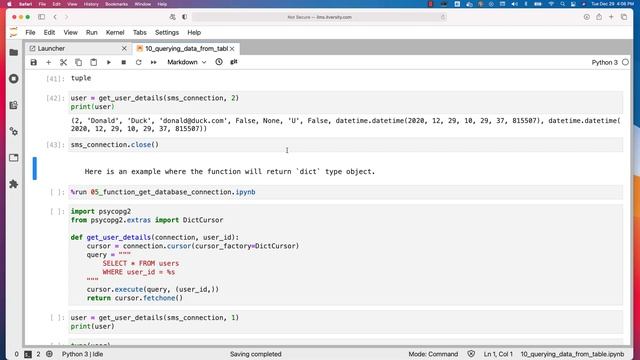Click the cell 42 get_user_details code

[x=345, y=102]
